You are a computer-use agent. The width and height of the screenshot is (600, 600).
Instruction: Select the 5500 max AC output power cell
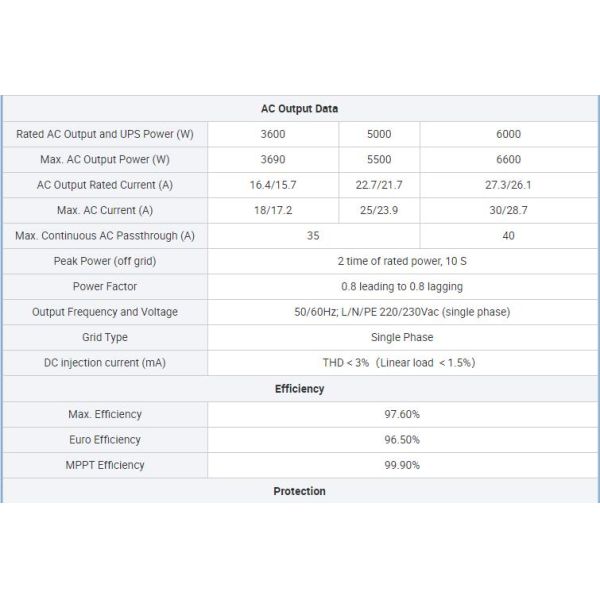(x=379, y=159)
